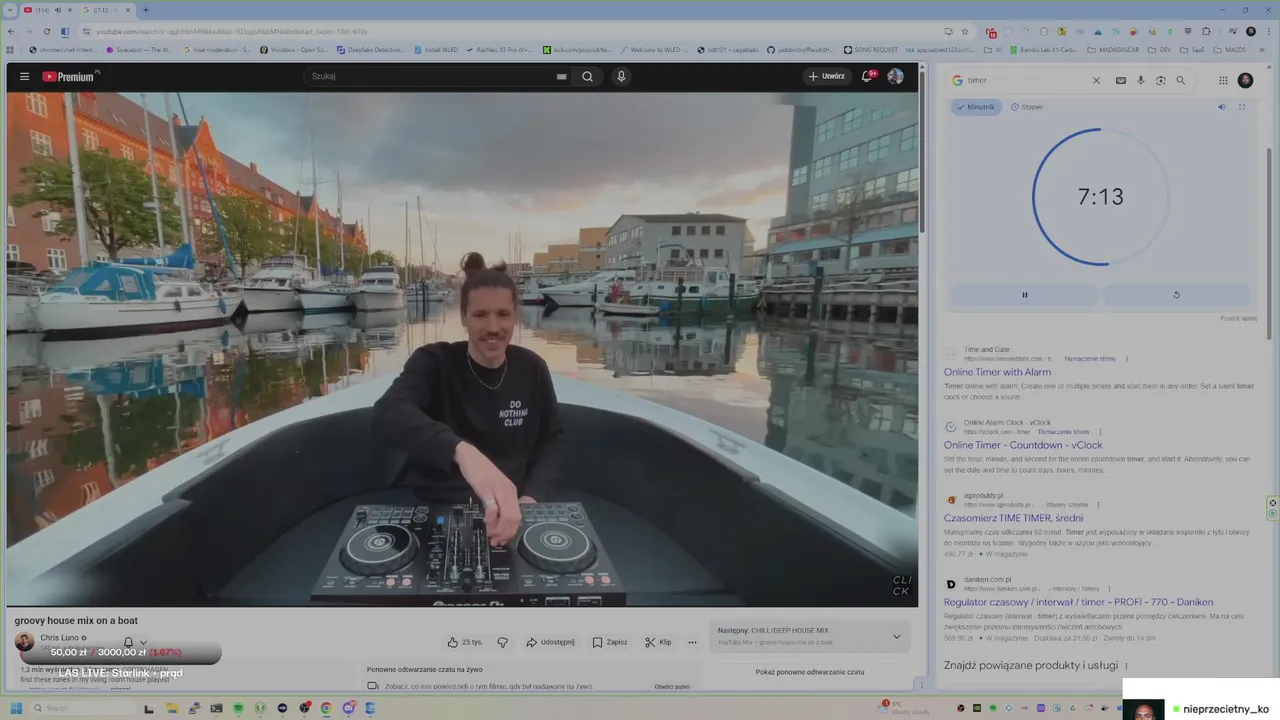Open Windows Start menu
Image resolution: width=1280 pixels, height=720 pixels.
pyautogui.click(x=16, y=708)
